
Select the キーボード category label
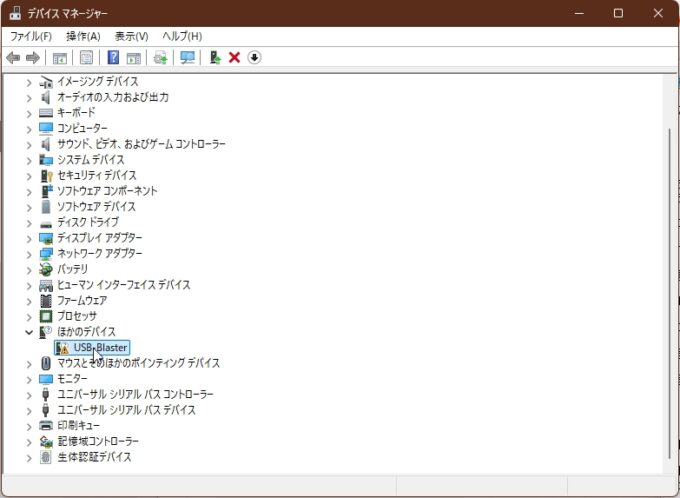[76, 113]
